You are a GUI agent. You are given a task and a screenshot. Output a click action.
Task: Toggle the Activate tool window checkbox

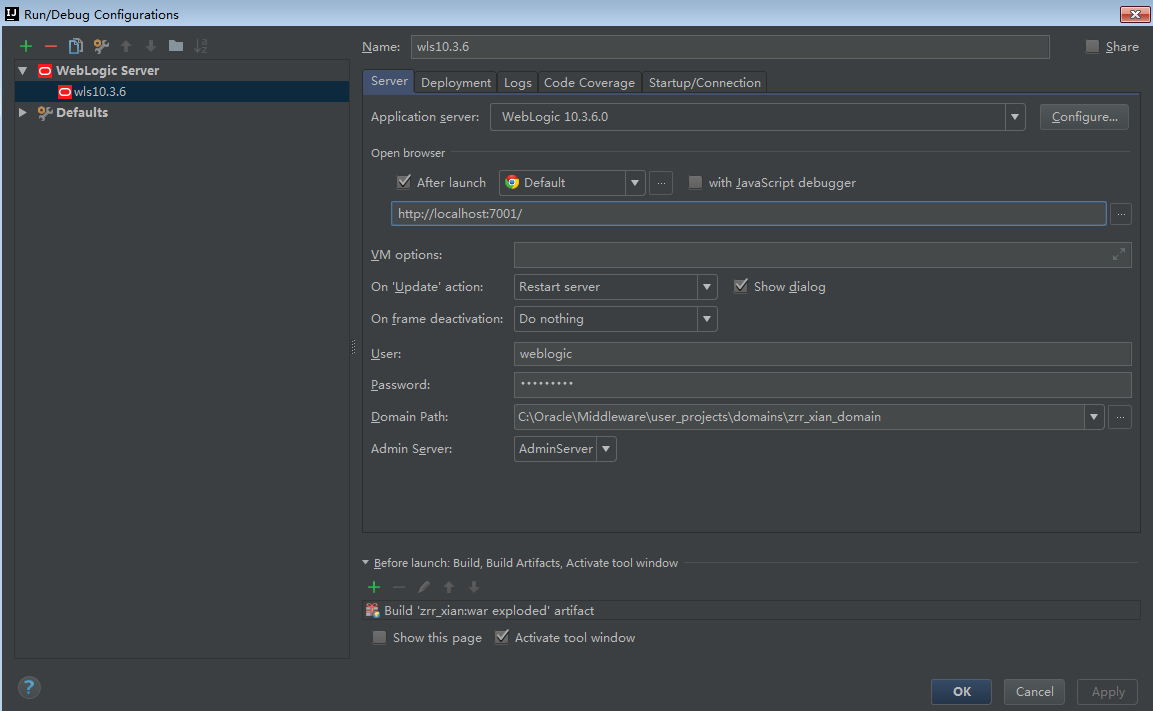(x=501, y=637)
